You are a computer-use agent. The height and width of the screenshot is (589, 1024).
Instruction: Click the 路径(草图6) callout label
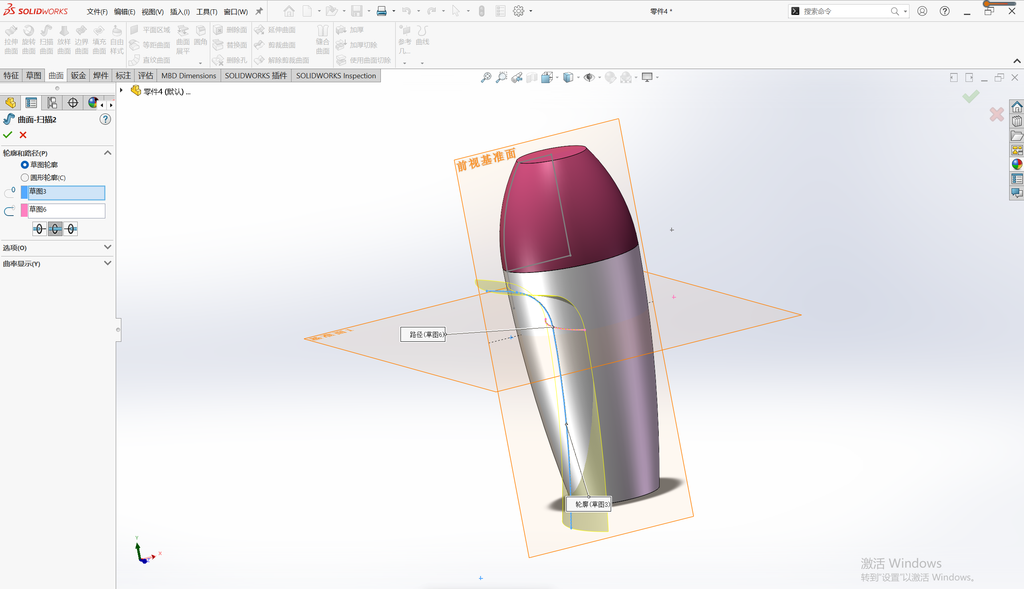coord(423,334)
